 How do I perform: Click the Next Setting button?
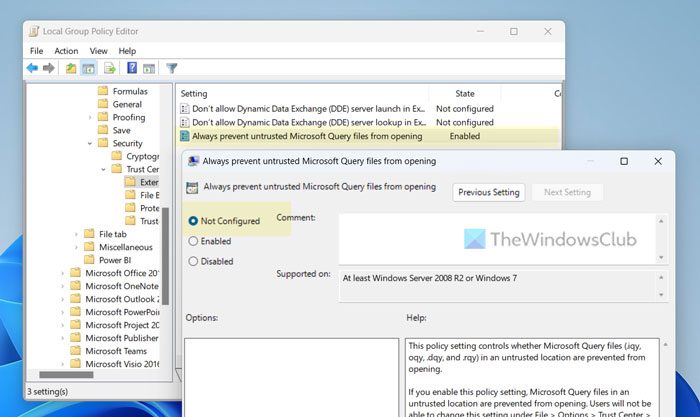(x=567, y=192)
